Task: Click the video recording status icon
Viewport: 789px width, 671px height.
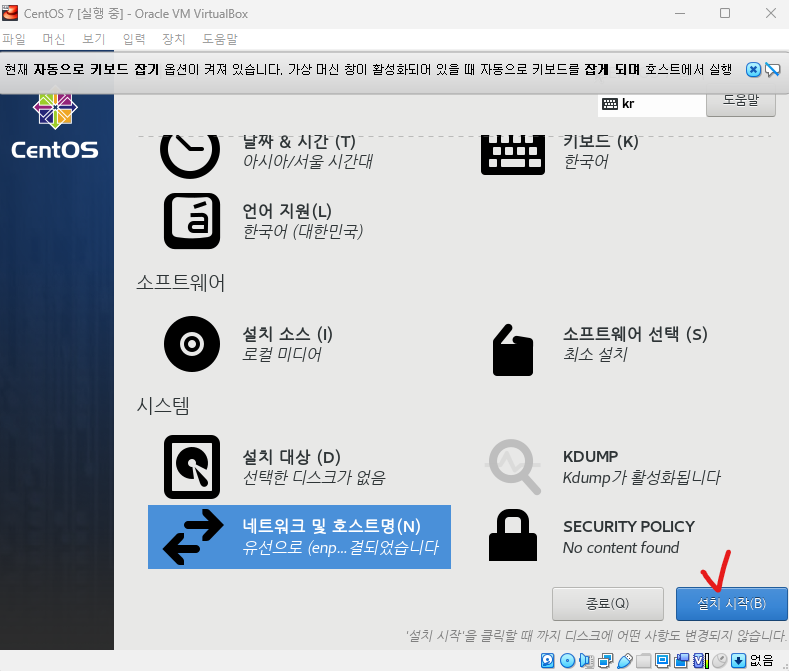Action: [x=682, y=660]
